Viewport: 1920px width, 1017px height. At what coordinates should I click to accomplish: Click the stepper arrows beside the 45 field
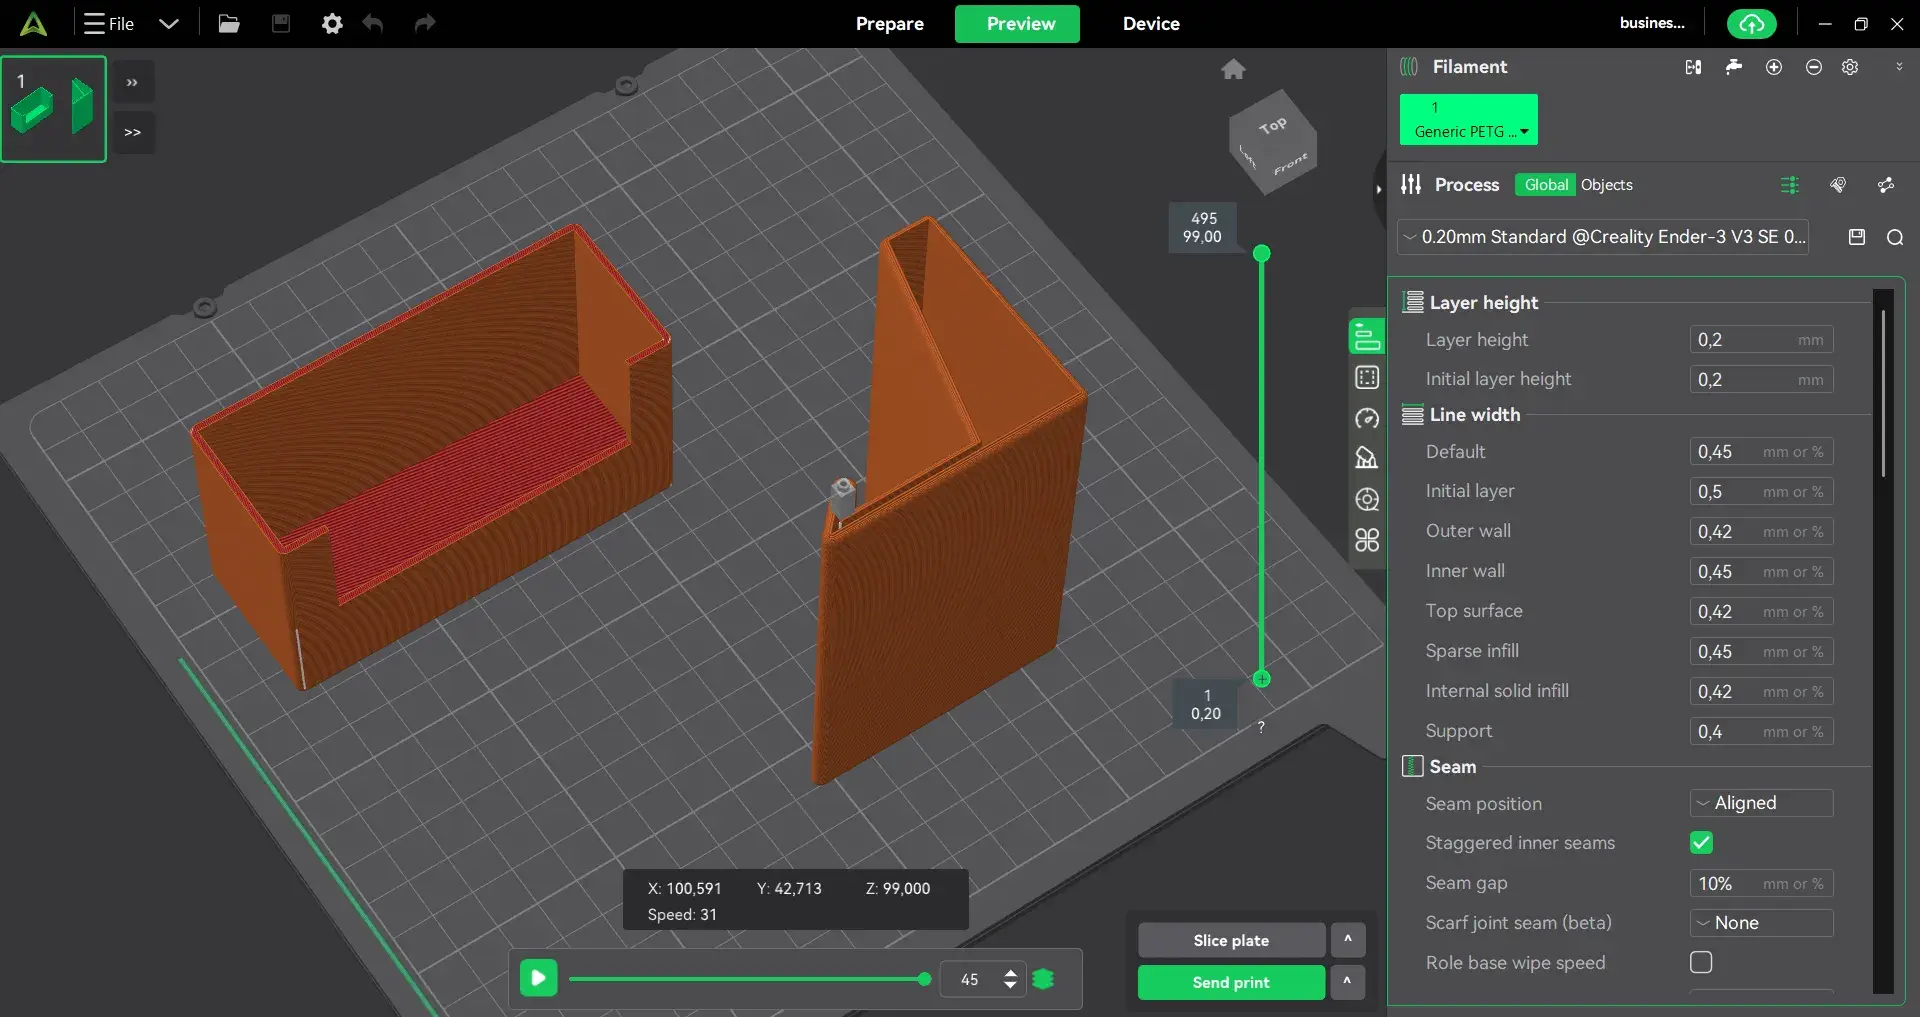click(1010, 979)
